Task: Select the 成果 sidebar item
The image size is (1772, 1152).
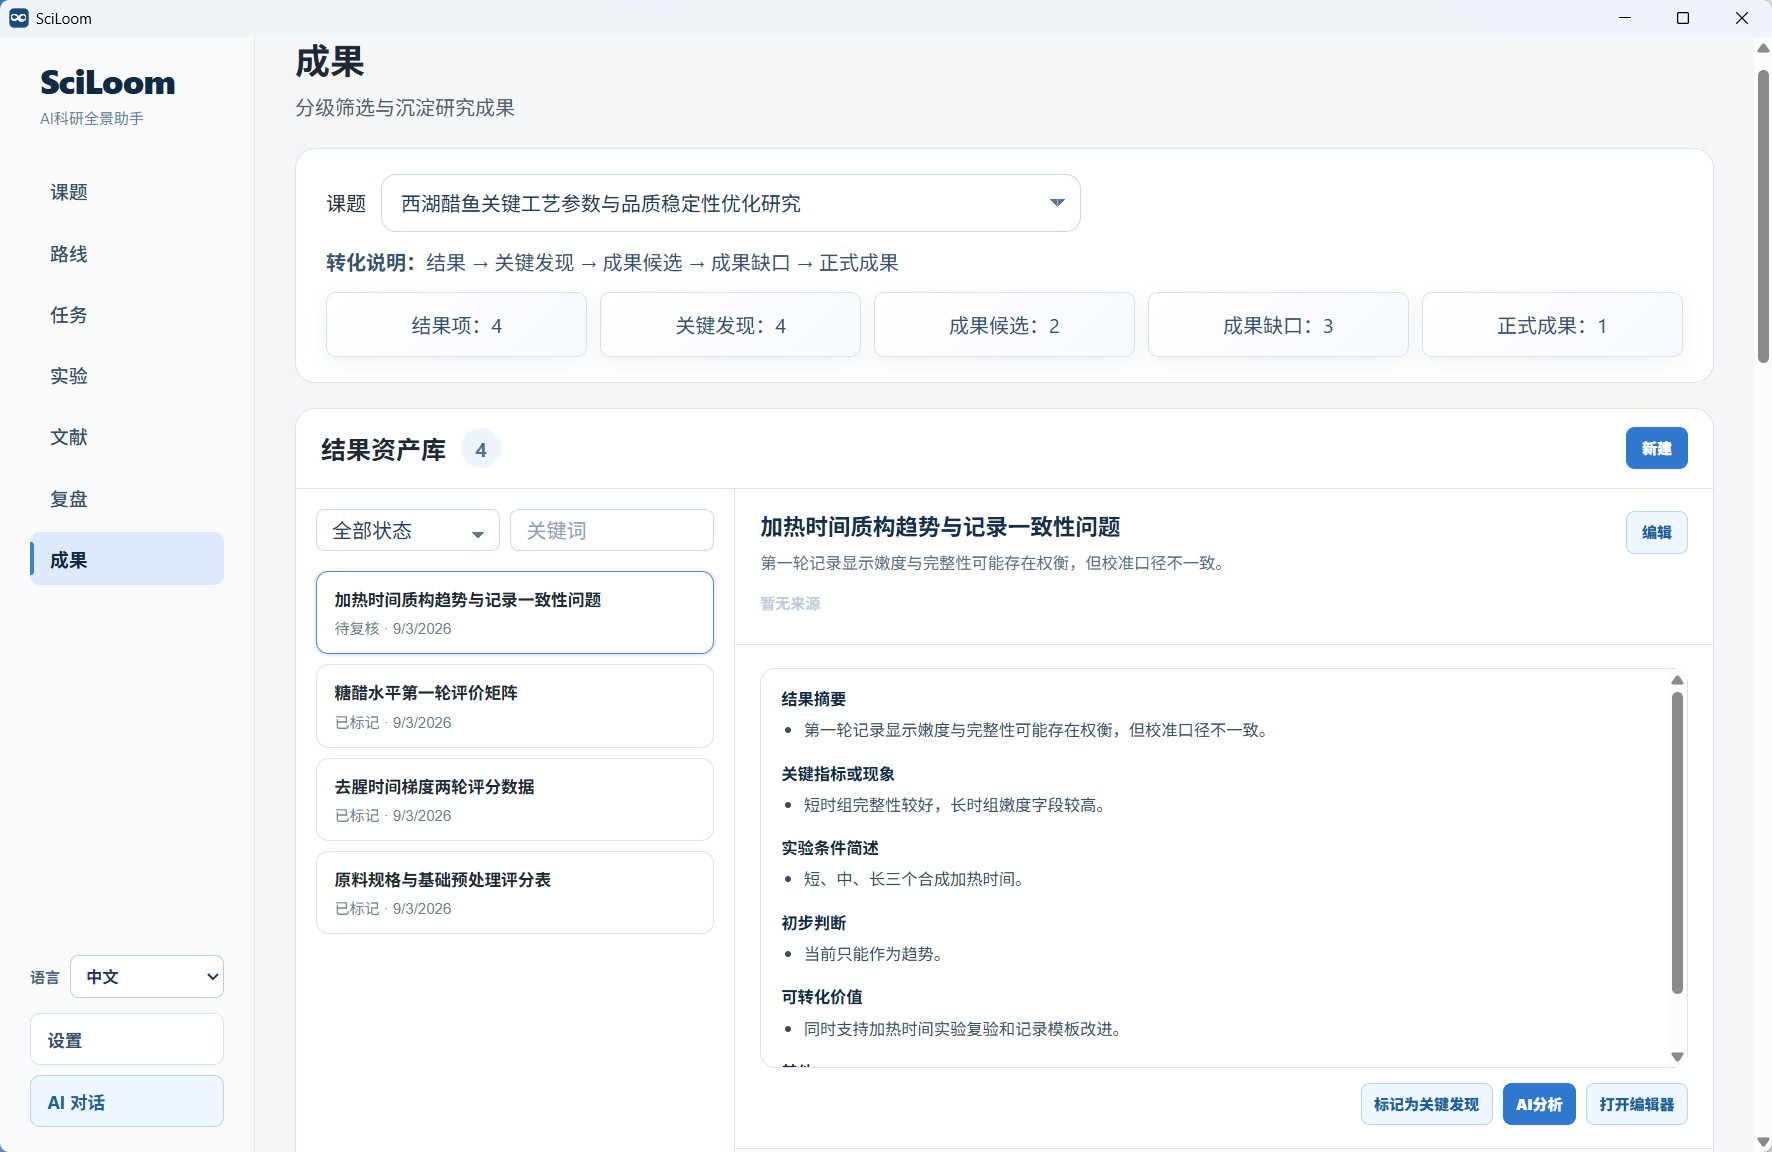Action: [x=127, y=559]
